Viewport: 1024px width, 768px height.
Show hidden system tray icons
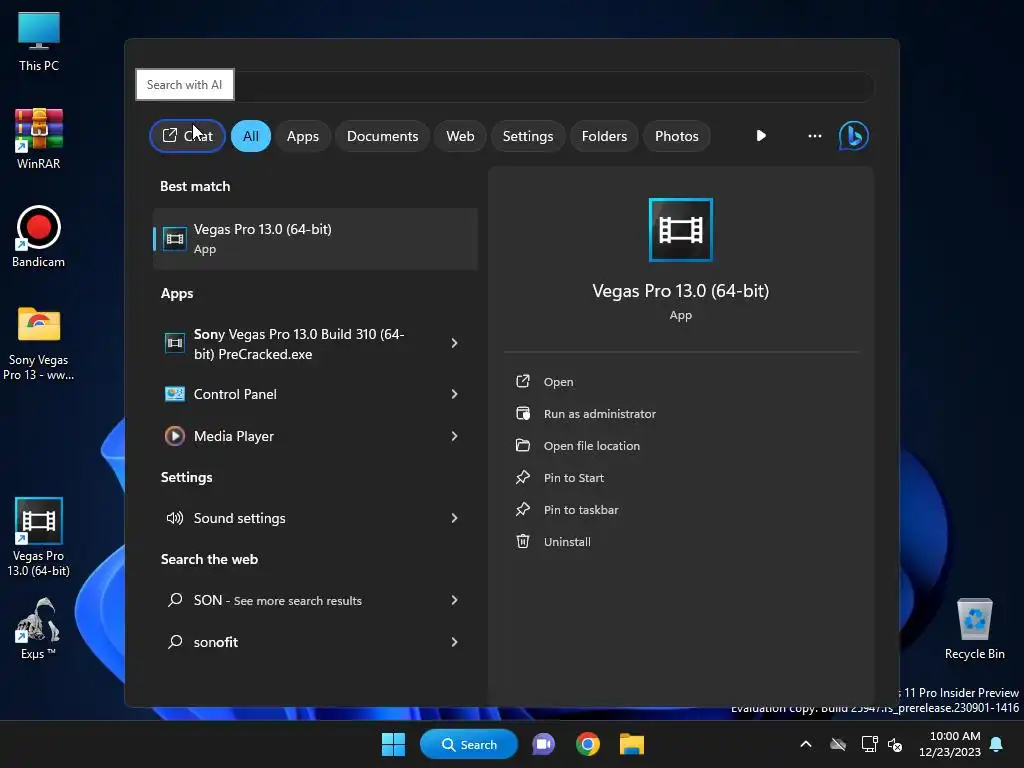pyautogui.click(x=806, y=744)
